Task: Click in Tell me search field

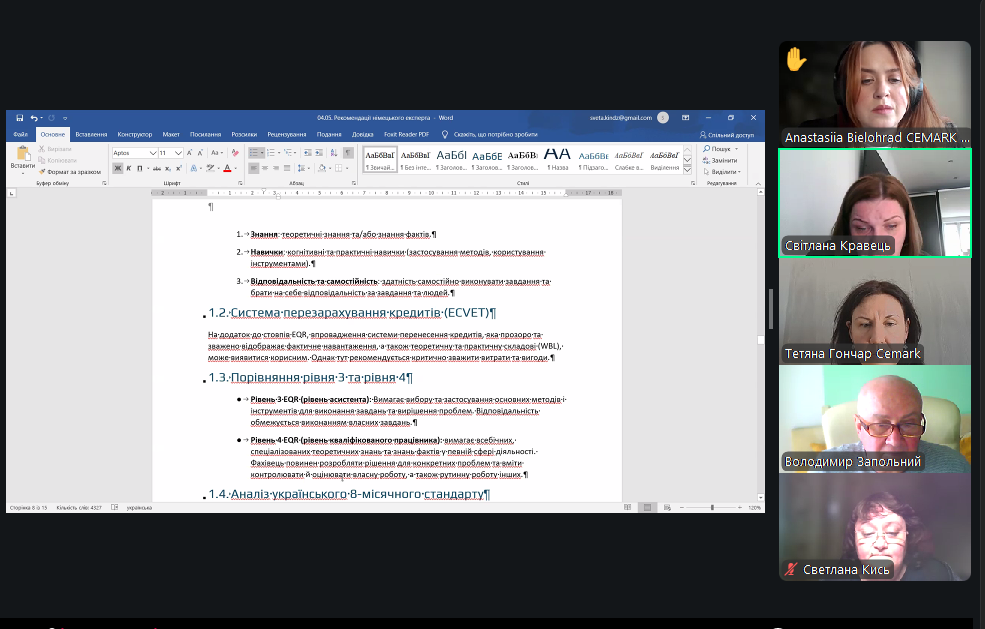Action: [495, 134]
